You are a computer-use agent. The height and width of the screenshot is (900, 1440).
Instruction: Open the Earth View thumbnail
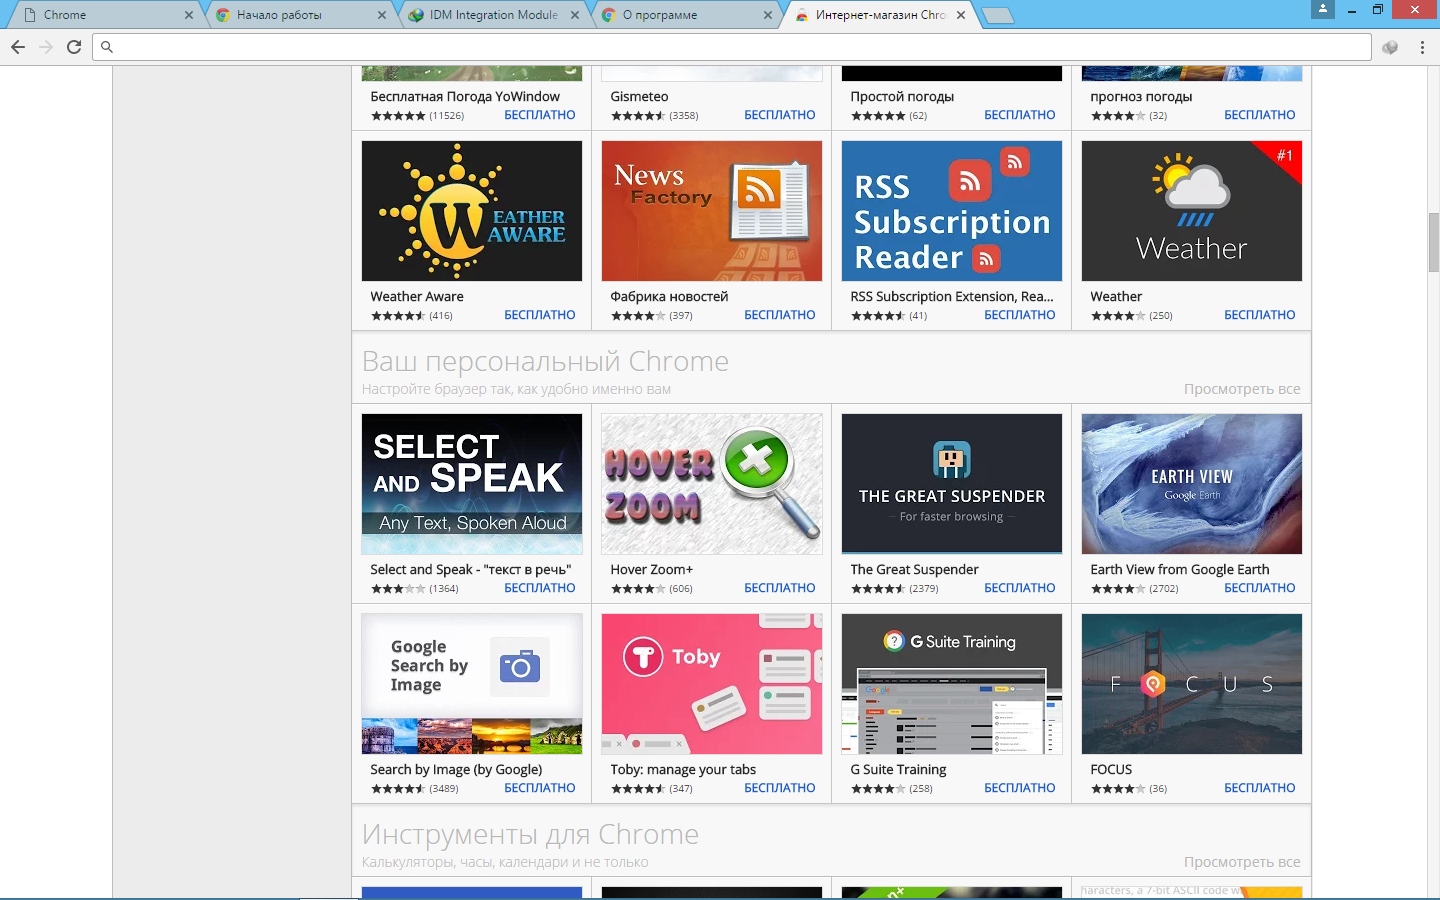(1192, 484)
